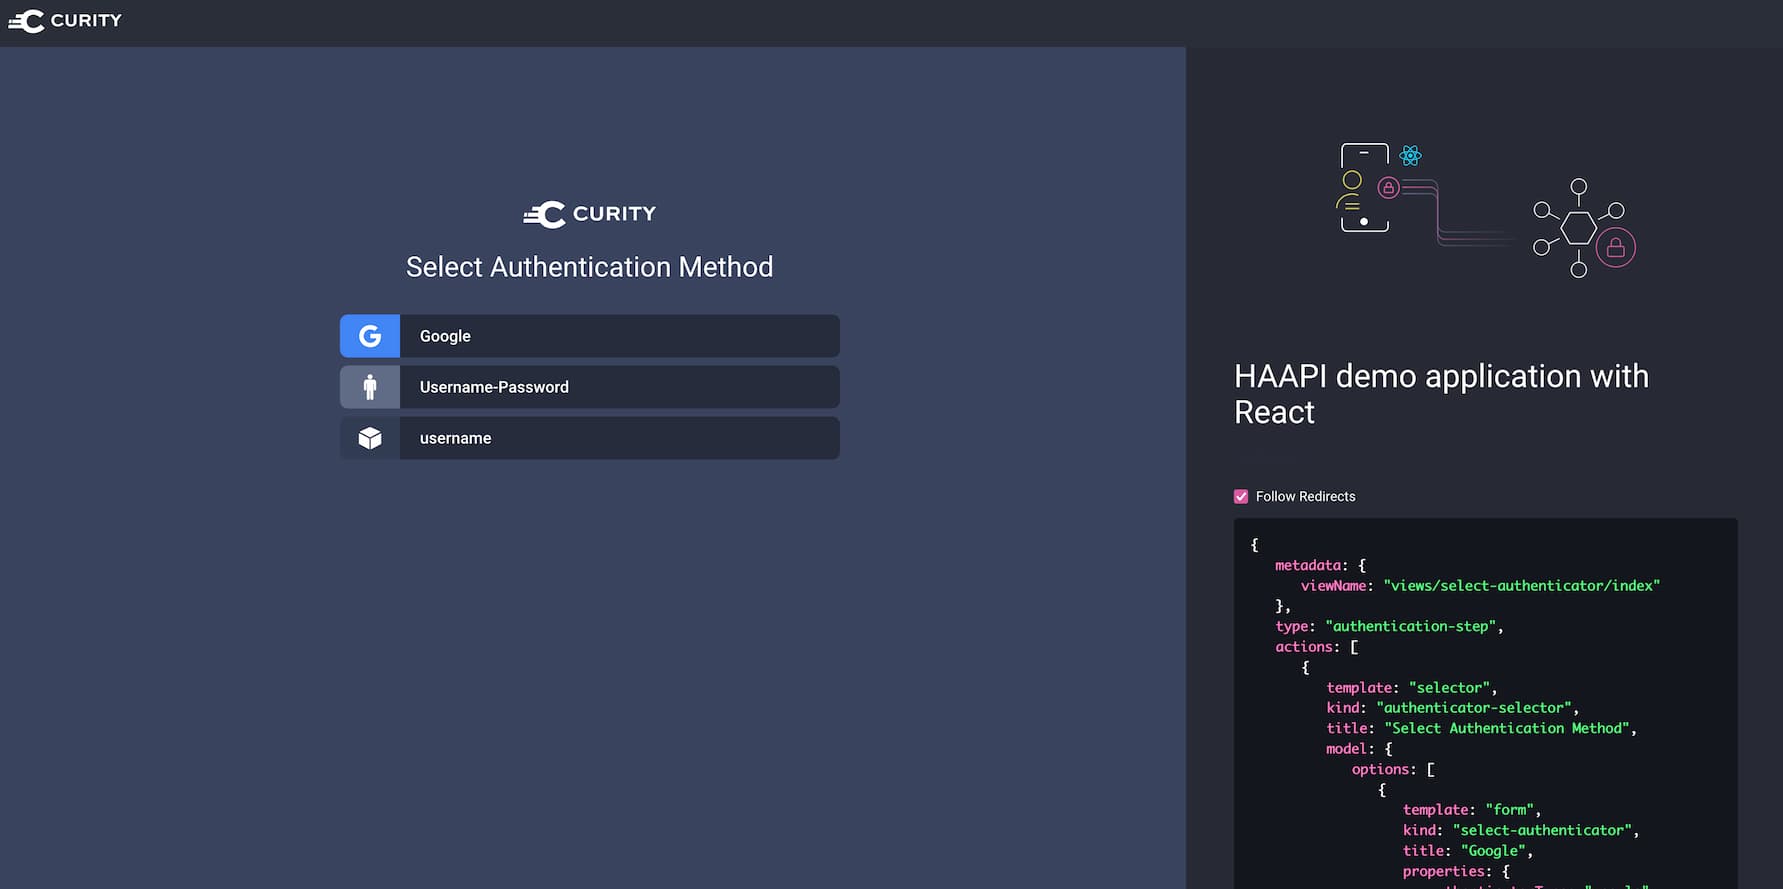Click the "options" key in the JSON panel

pyautogui.click(x=1381, y=770)
